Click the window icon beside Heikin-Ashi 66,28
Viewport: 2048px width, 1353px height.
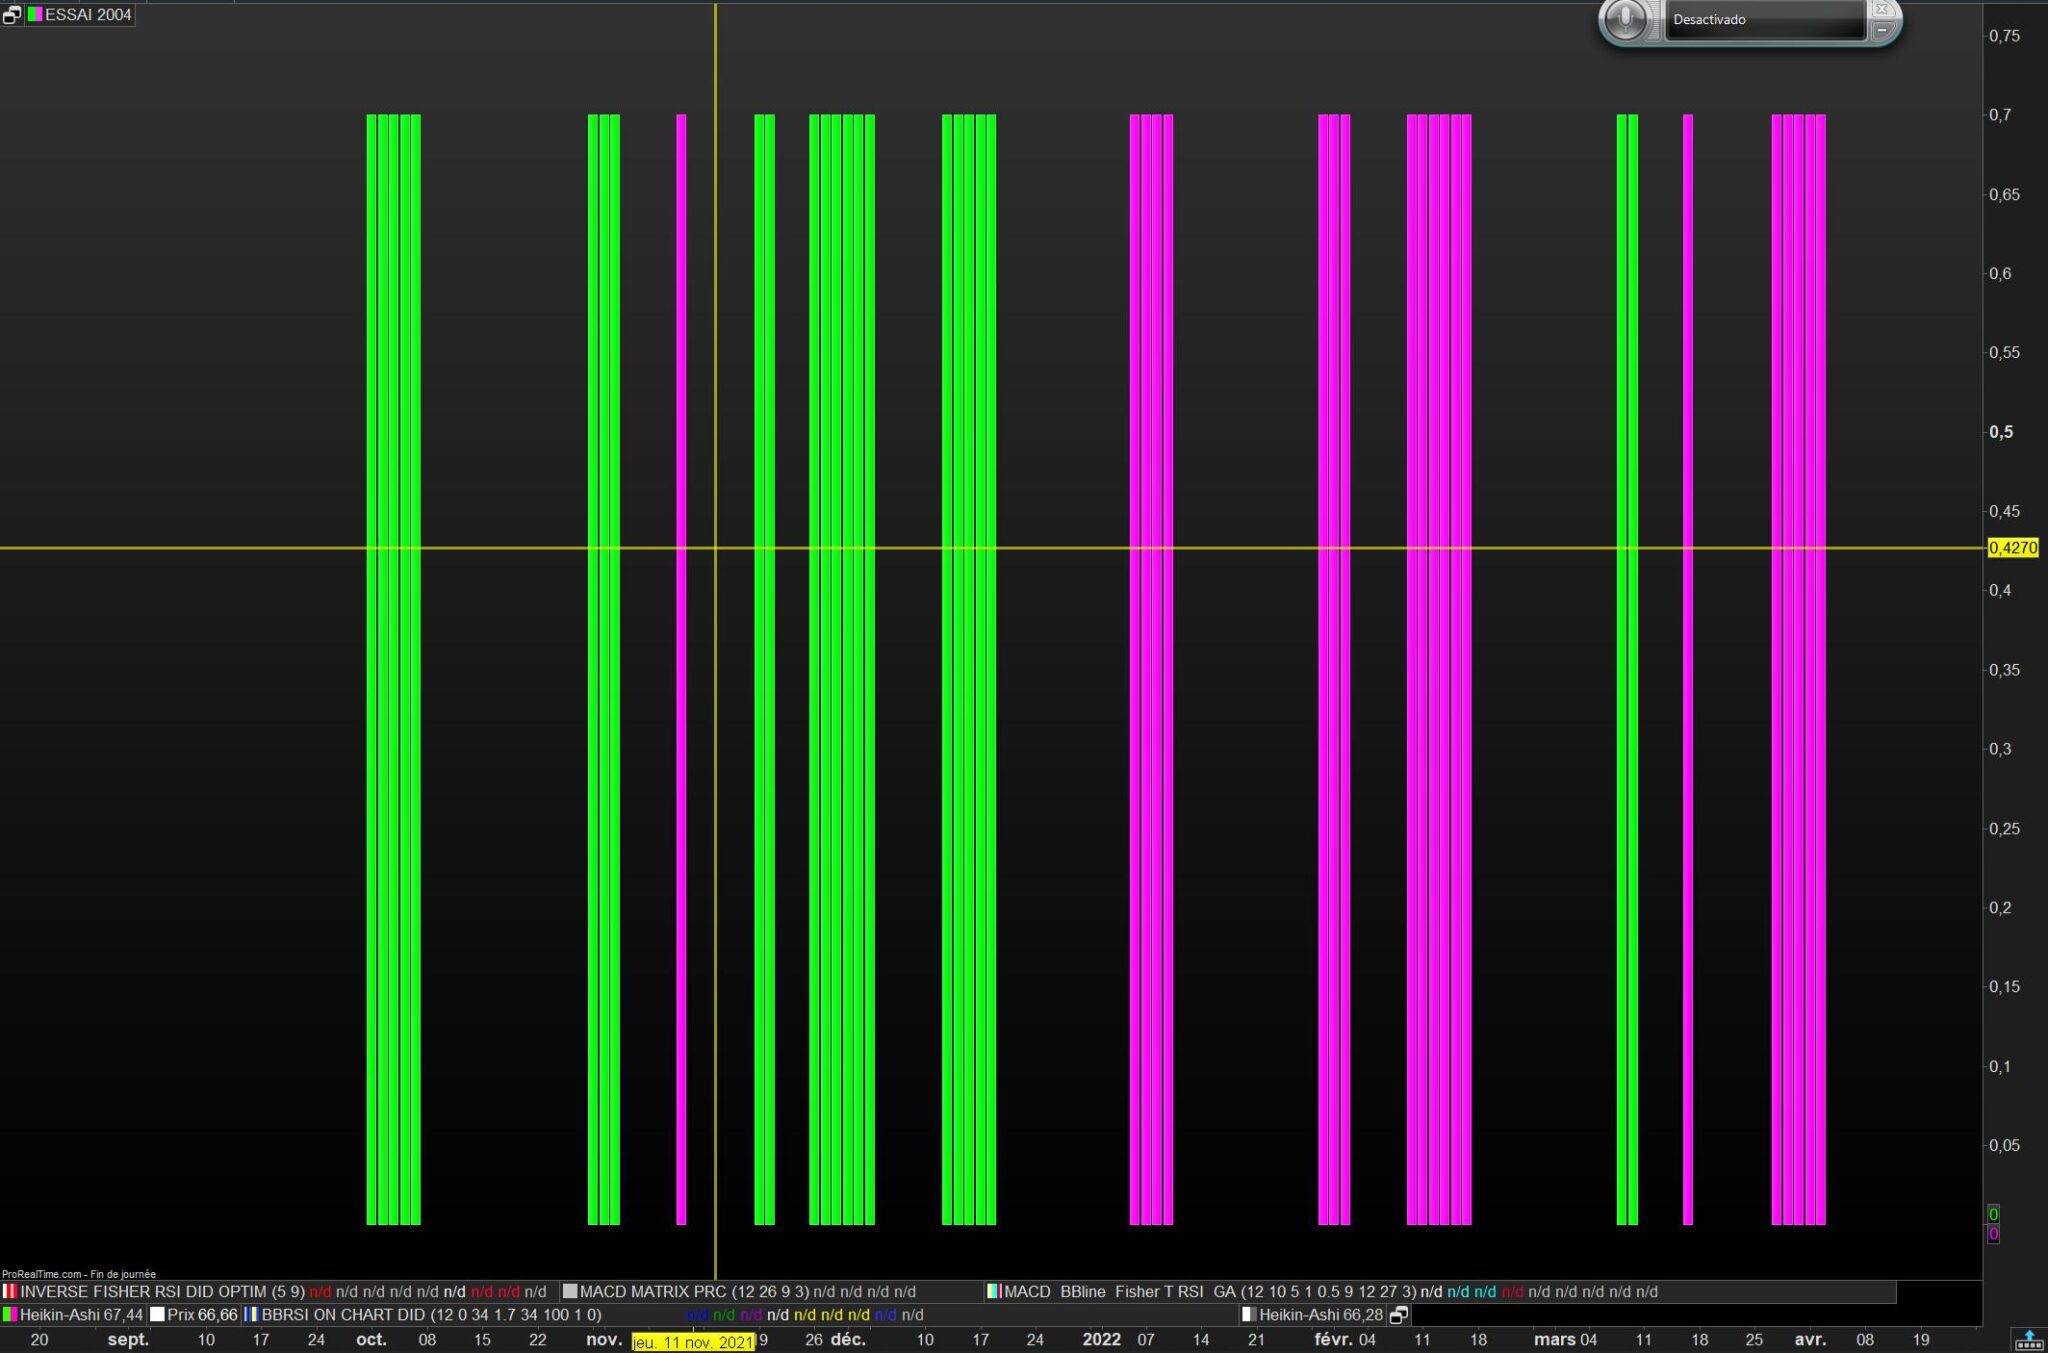pyautogui.click(x=1399, y=1315)
